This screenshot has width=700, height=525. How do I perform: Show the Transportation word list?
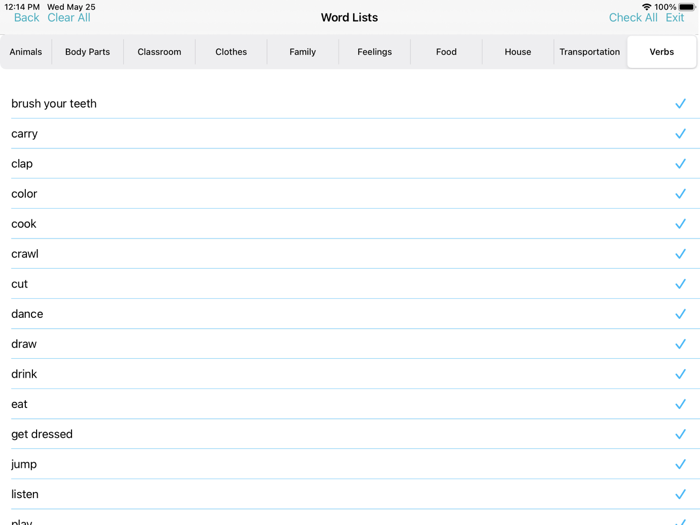[x=589, y=52]
